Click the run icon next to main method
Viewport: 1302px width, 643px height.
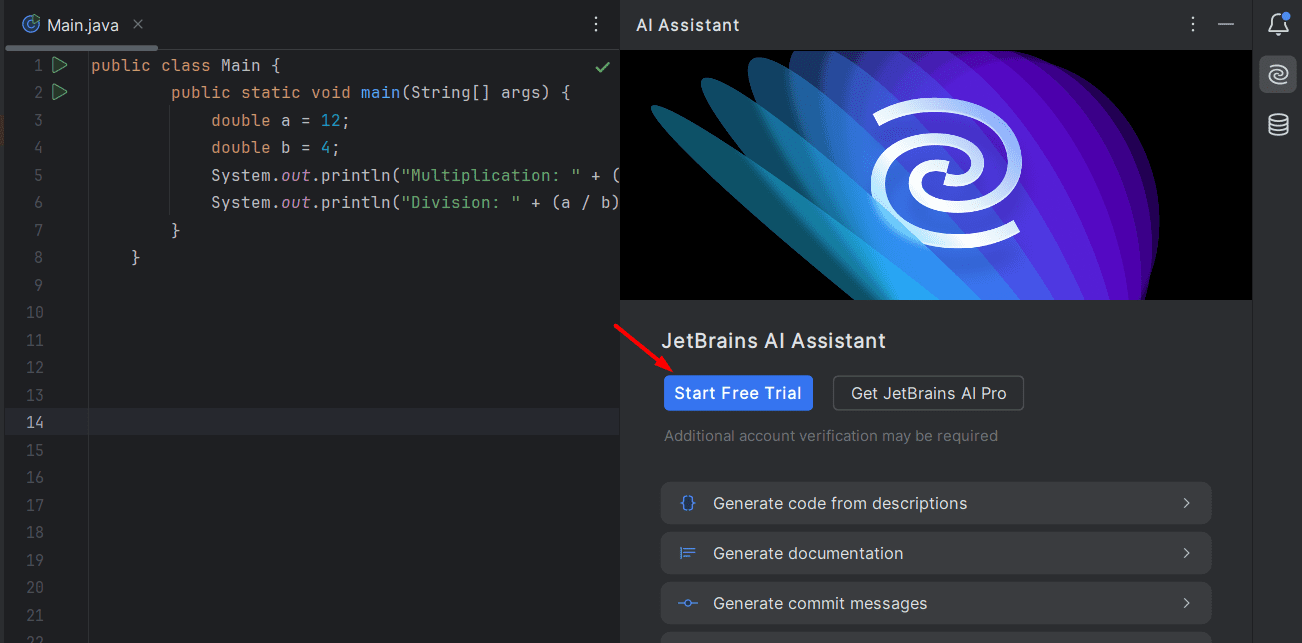59,92
